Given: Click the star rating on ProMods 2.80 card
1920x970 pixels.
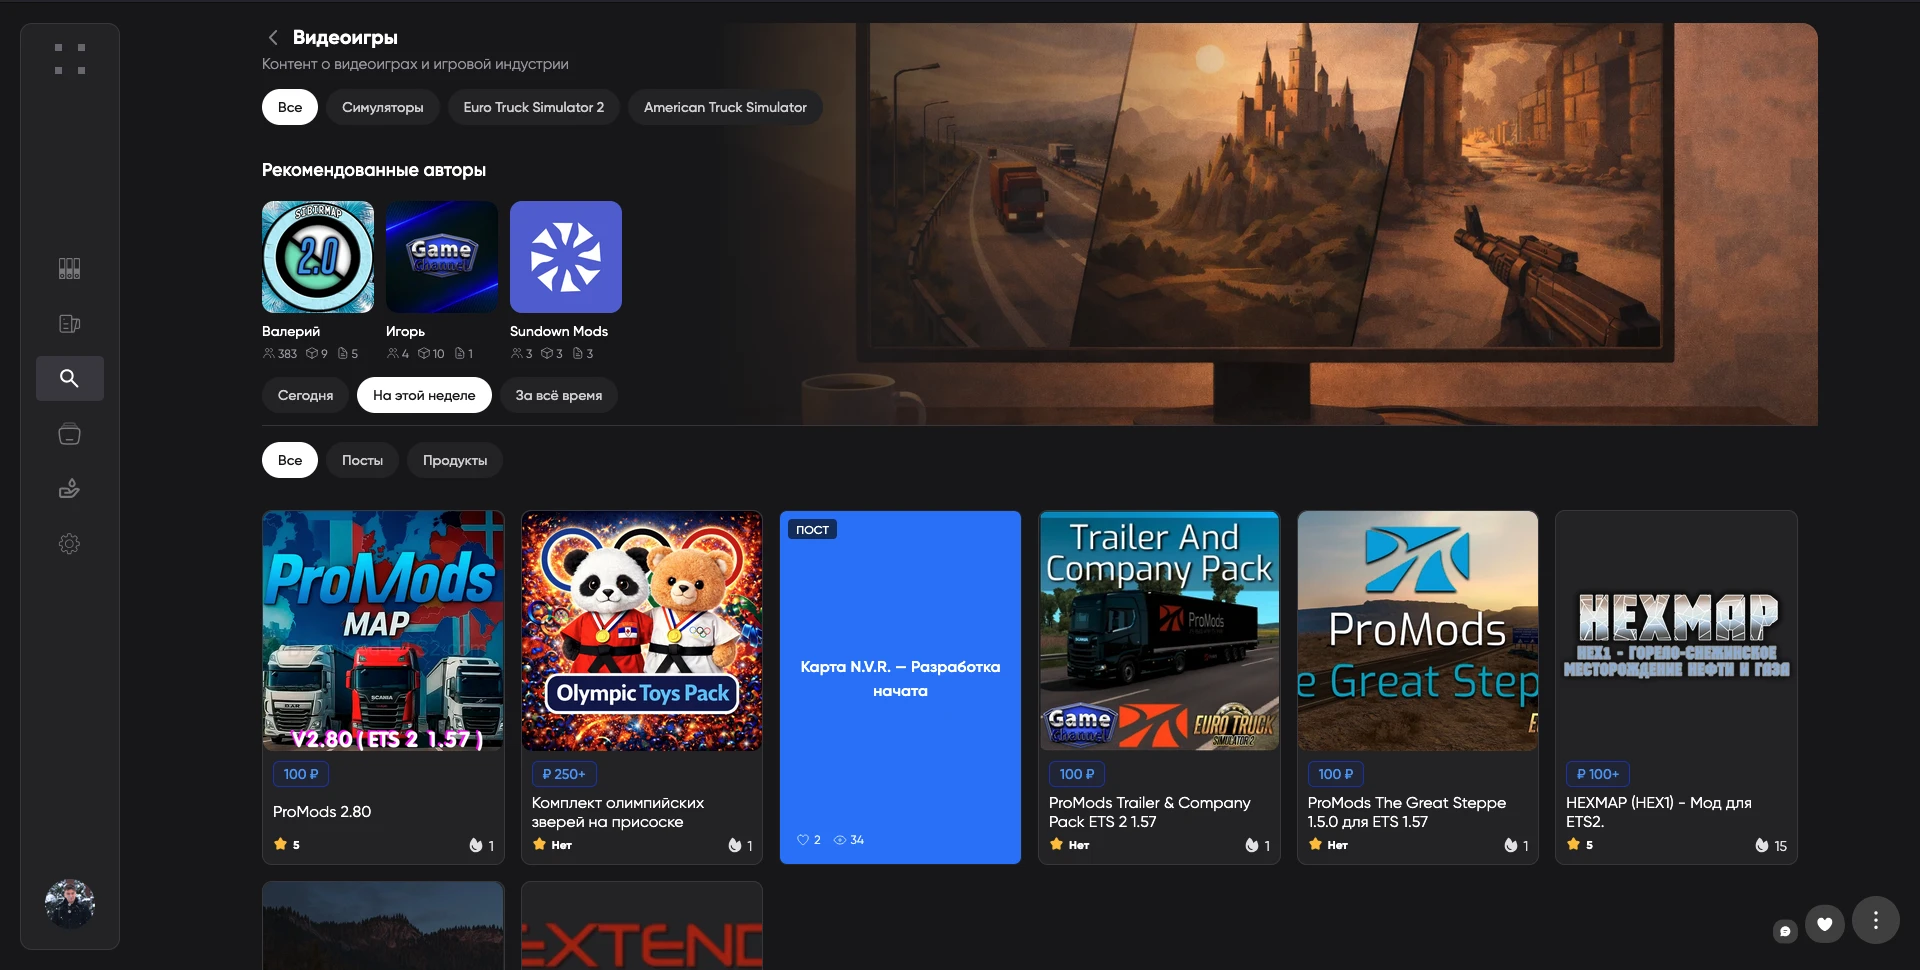Looking at the screenshot, I should 286,844.
